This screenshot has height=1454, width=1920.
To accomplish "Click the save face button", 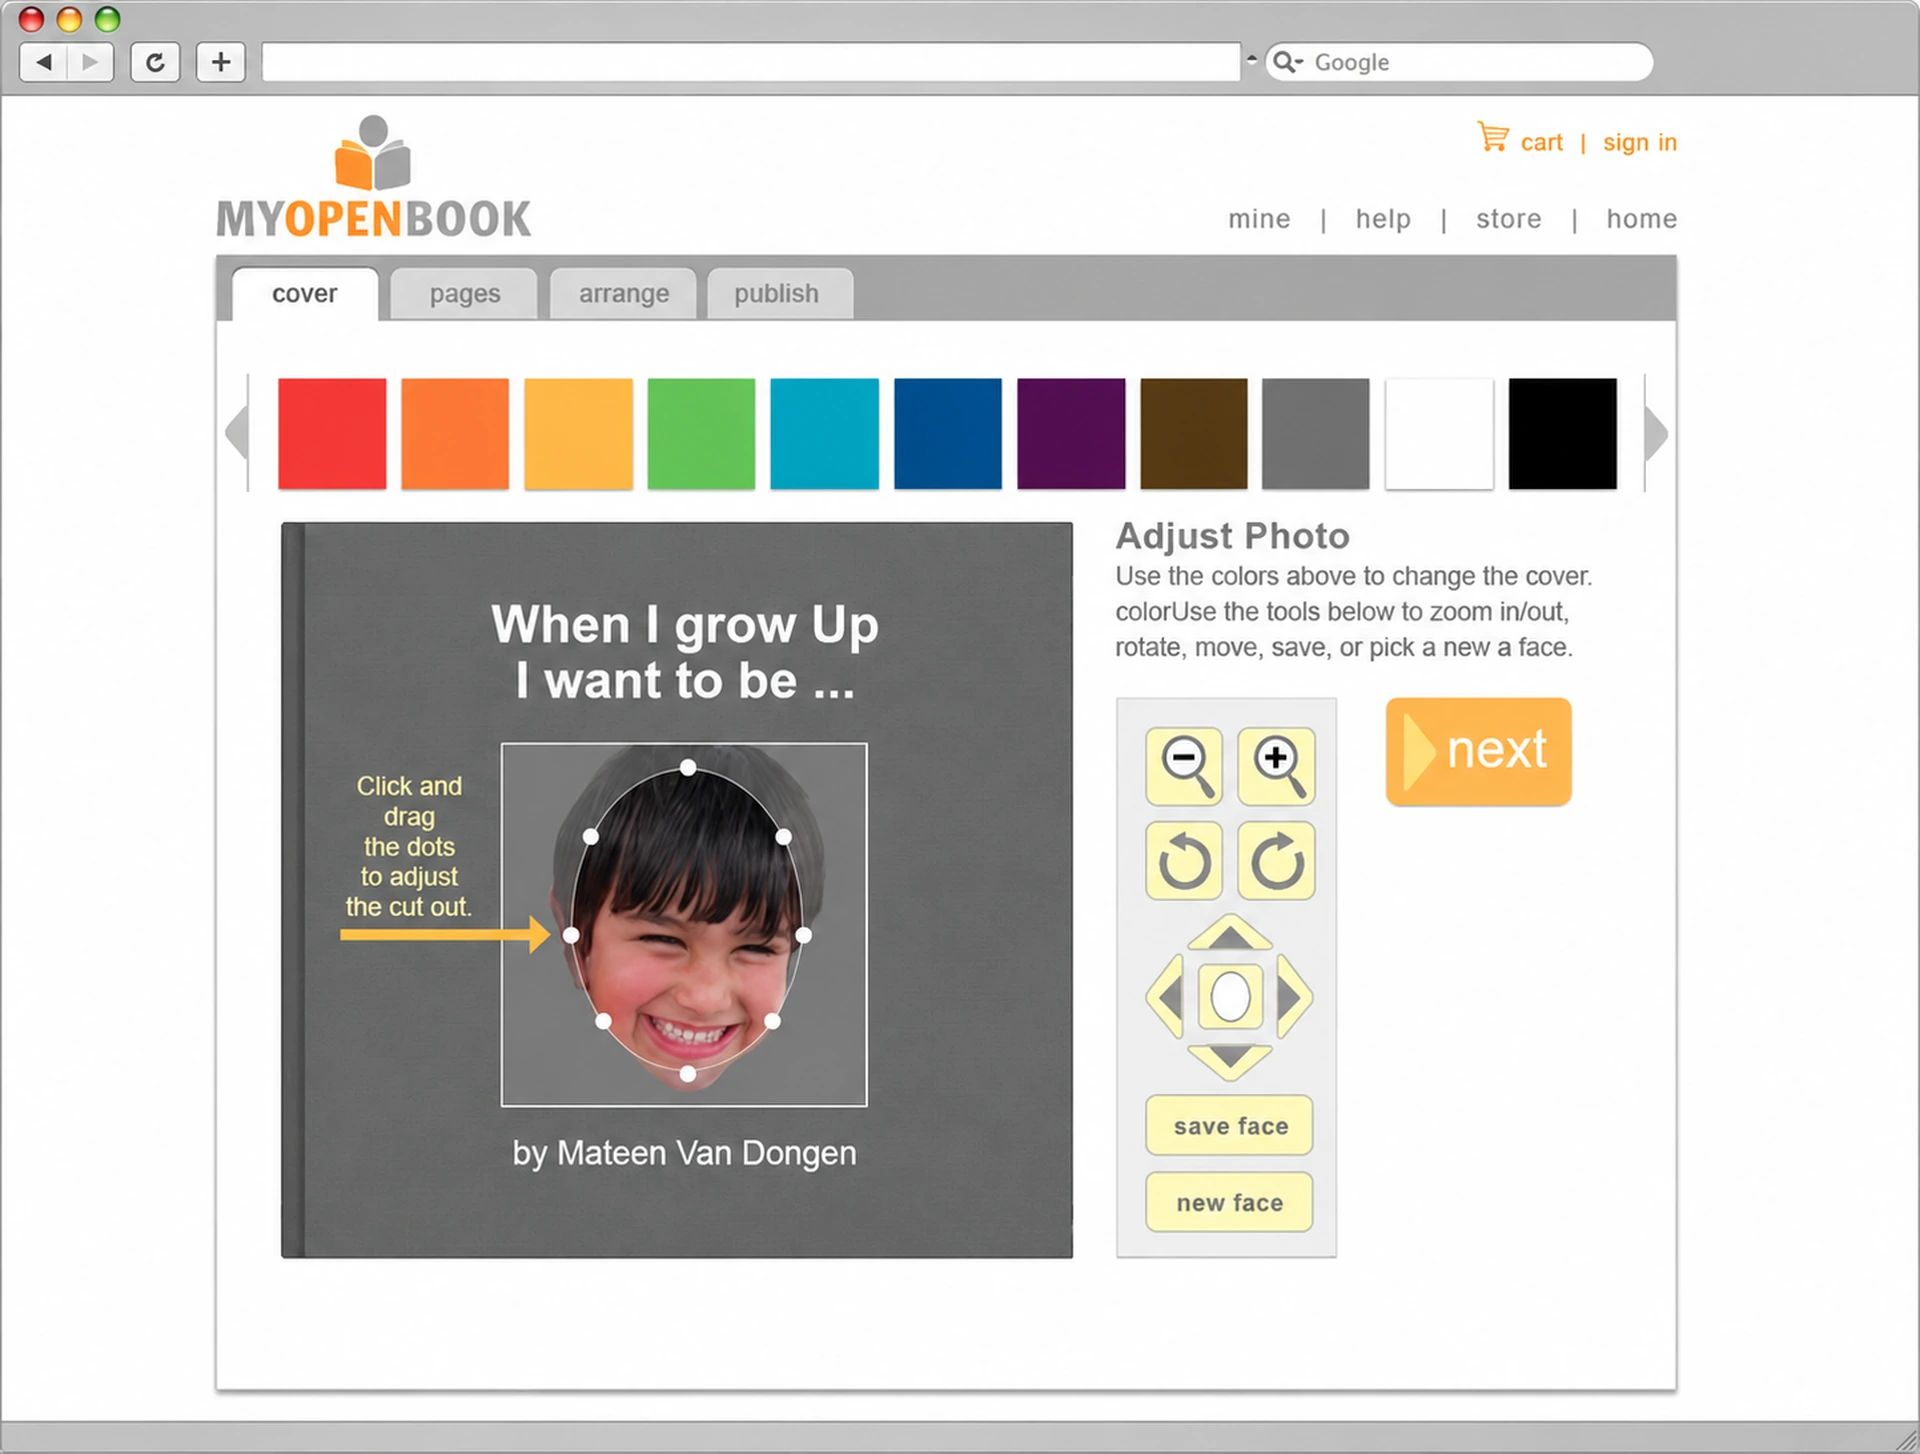I will tap(1229, 1126).
